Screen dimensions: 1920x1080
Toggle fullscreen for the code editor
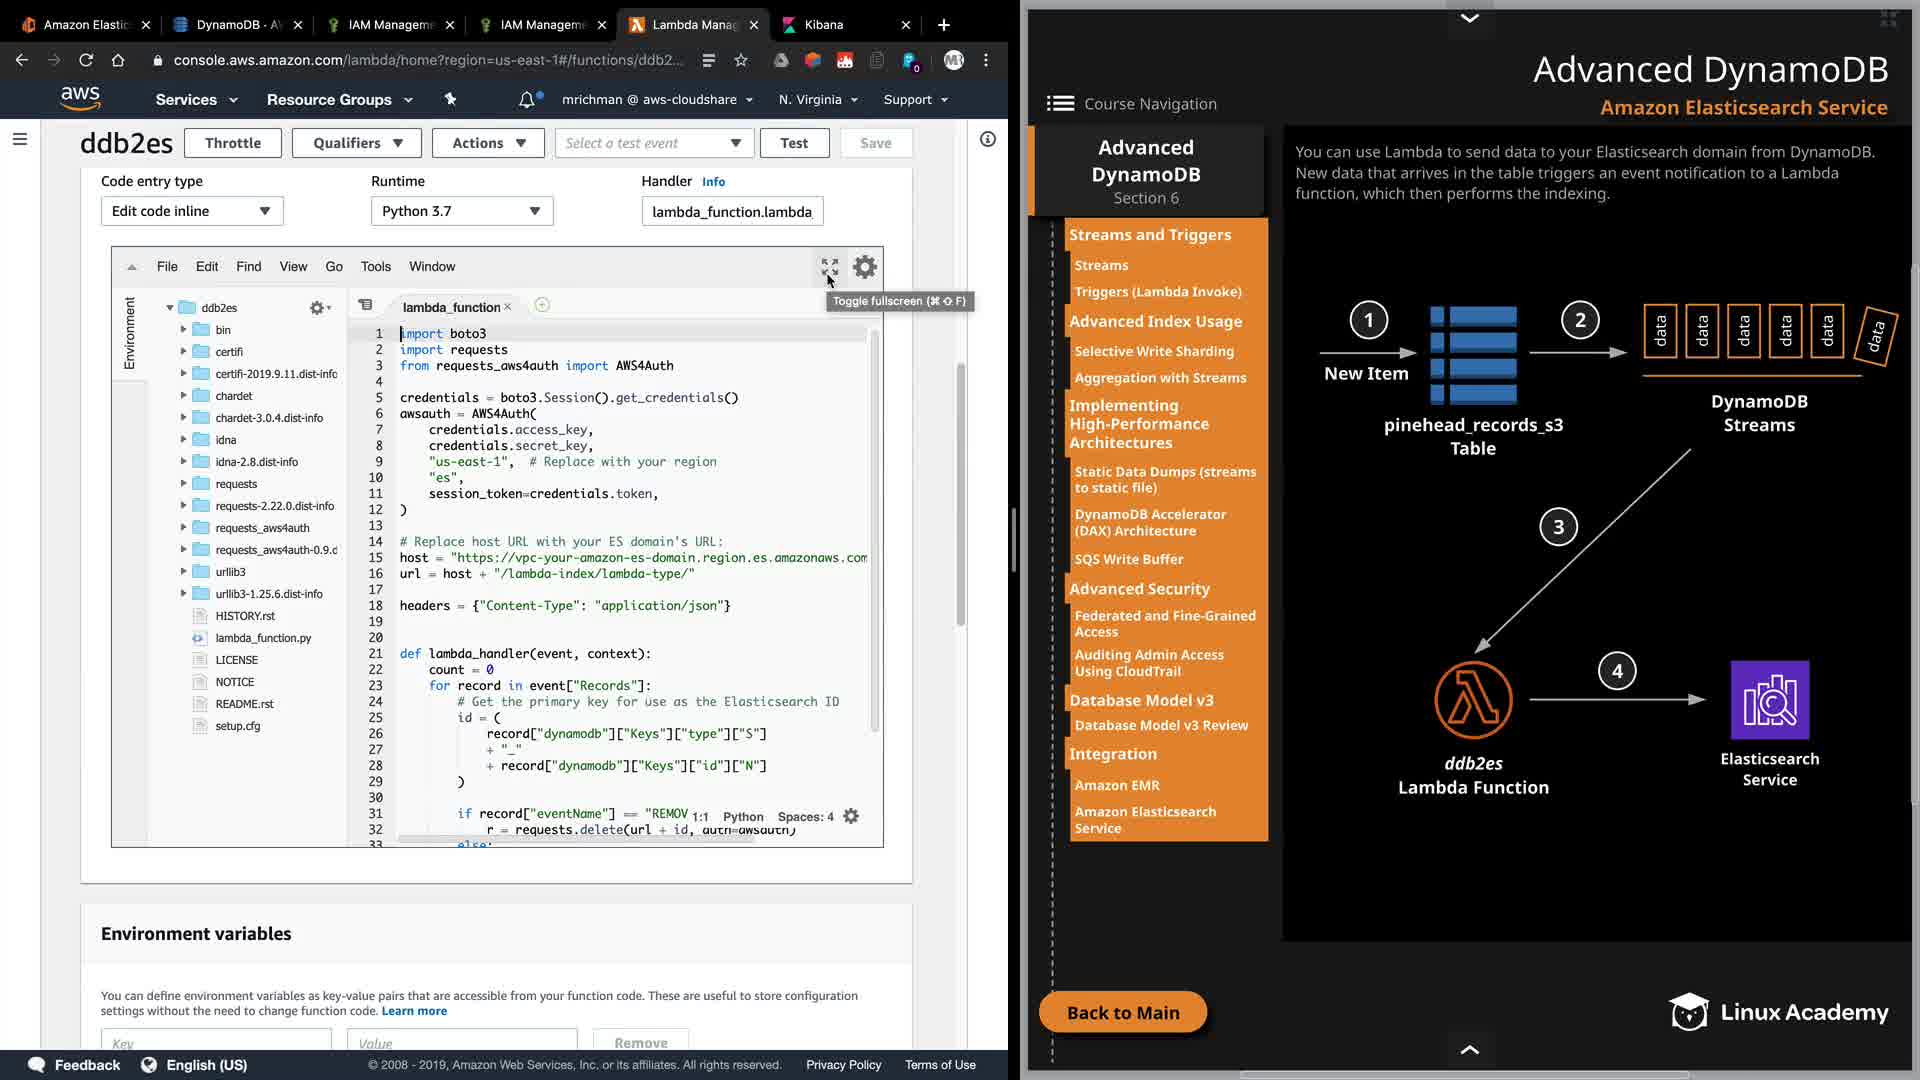(829, 267)
